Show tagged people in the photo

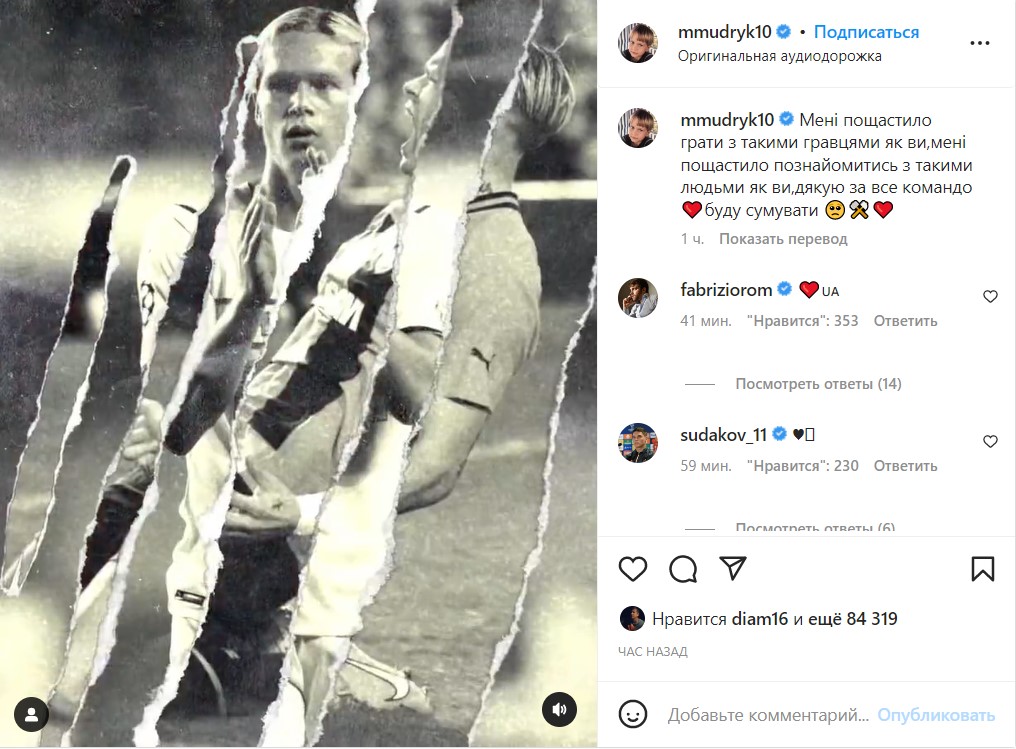[32, 714]
